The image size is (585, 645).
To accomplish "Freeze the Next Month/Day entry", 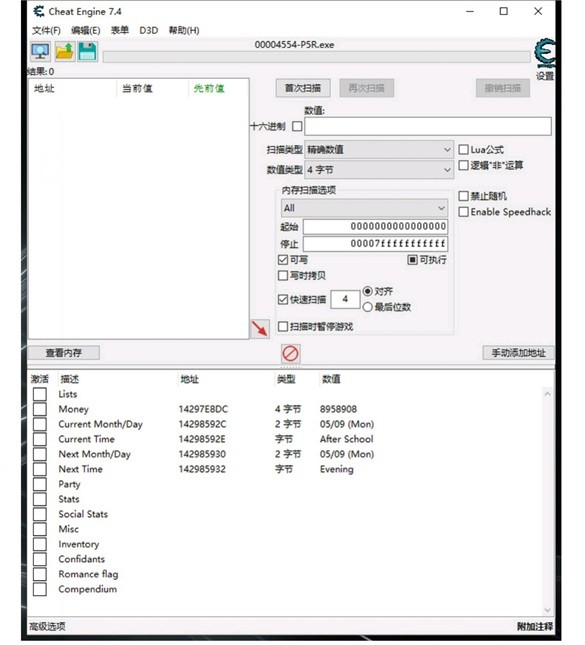I will (40, 454).
